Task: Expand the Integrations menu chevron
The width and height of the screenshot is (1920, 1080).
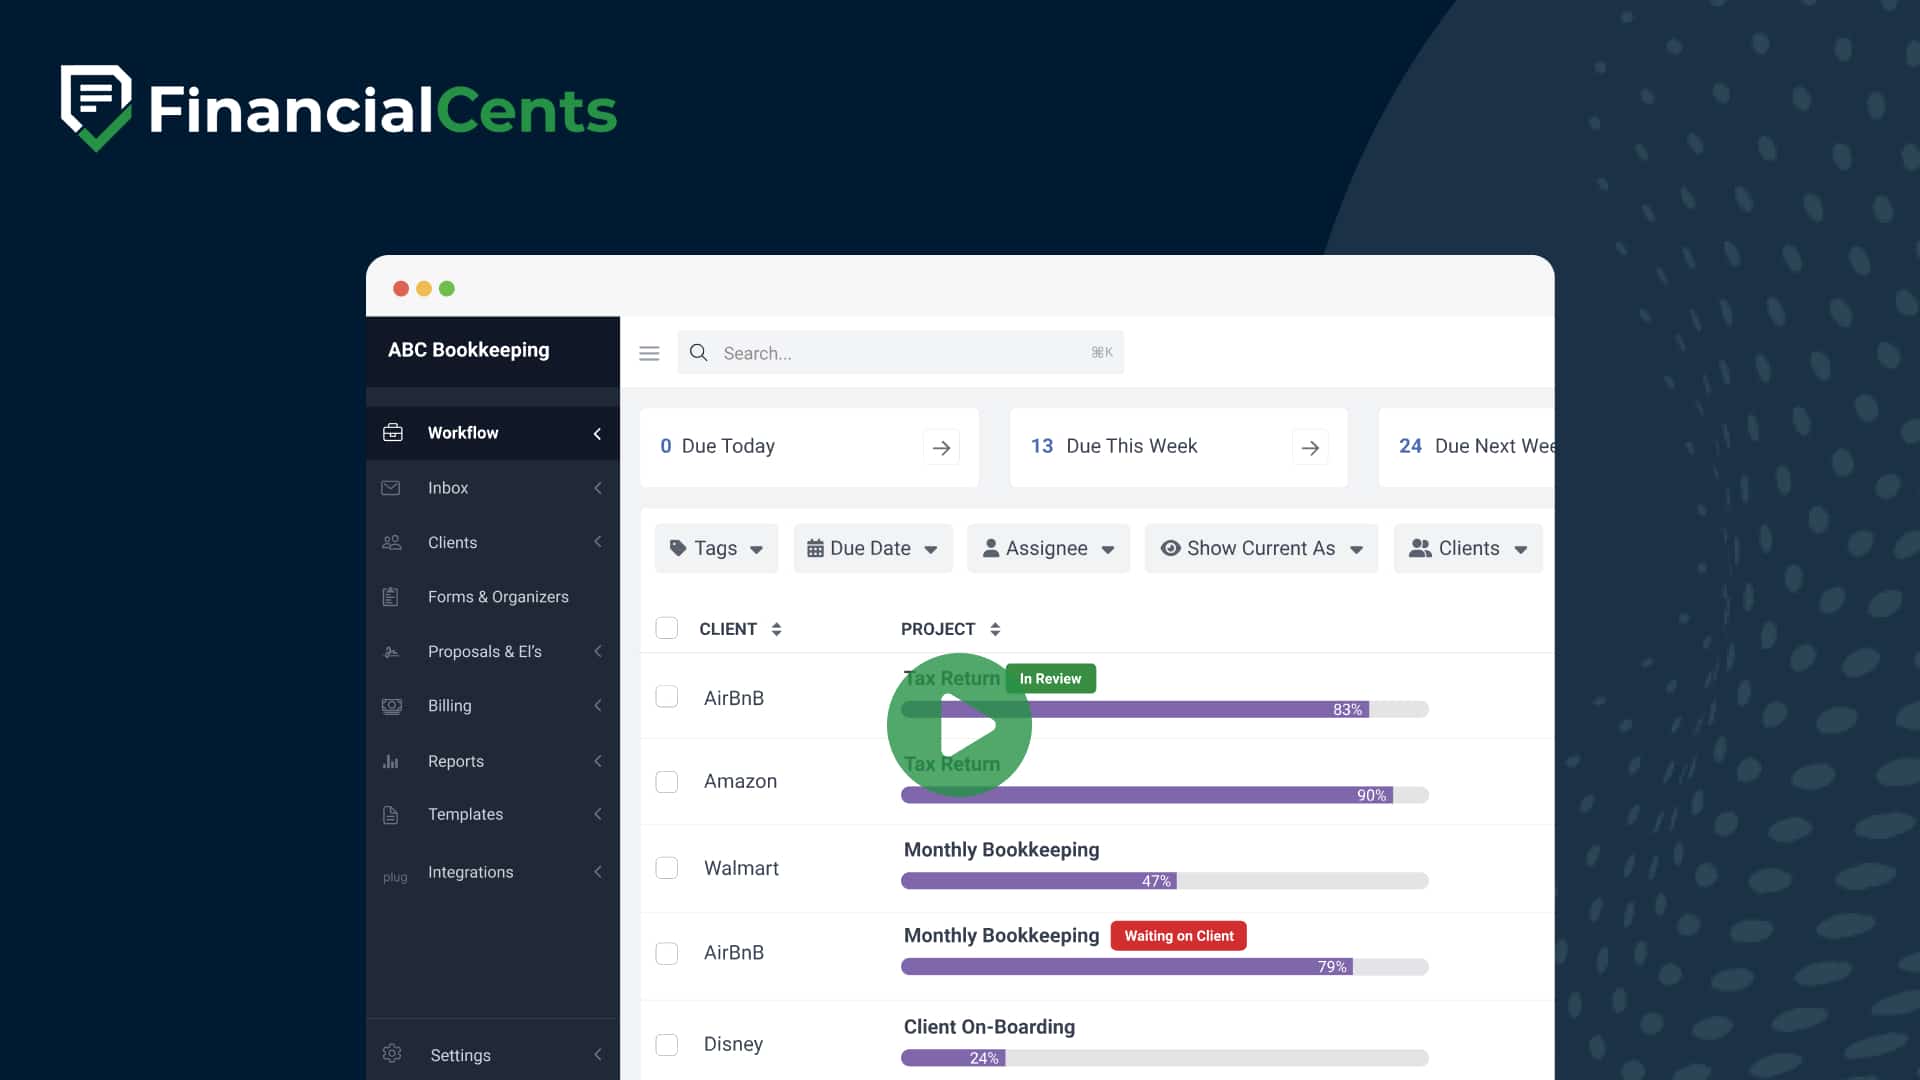Action: (x=597, y=872)
